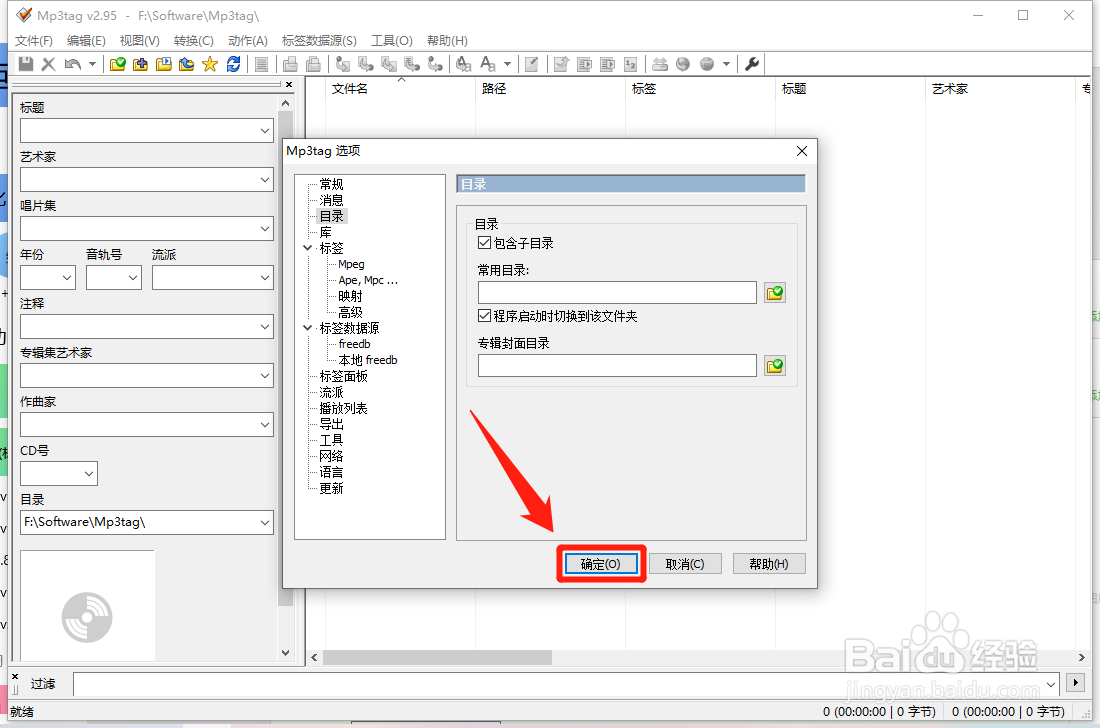Toggle the 程序启动时切换到该文件夹 checkbox

click(484, 318)
